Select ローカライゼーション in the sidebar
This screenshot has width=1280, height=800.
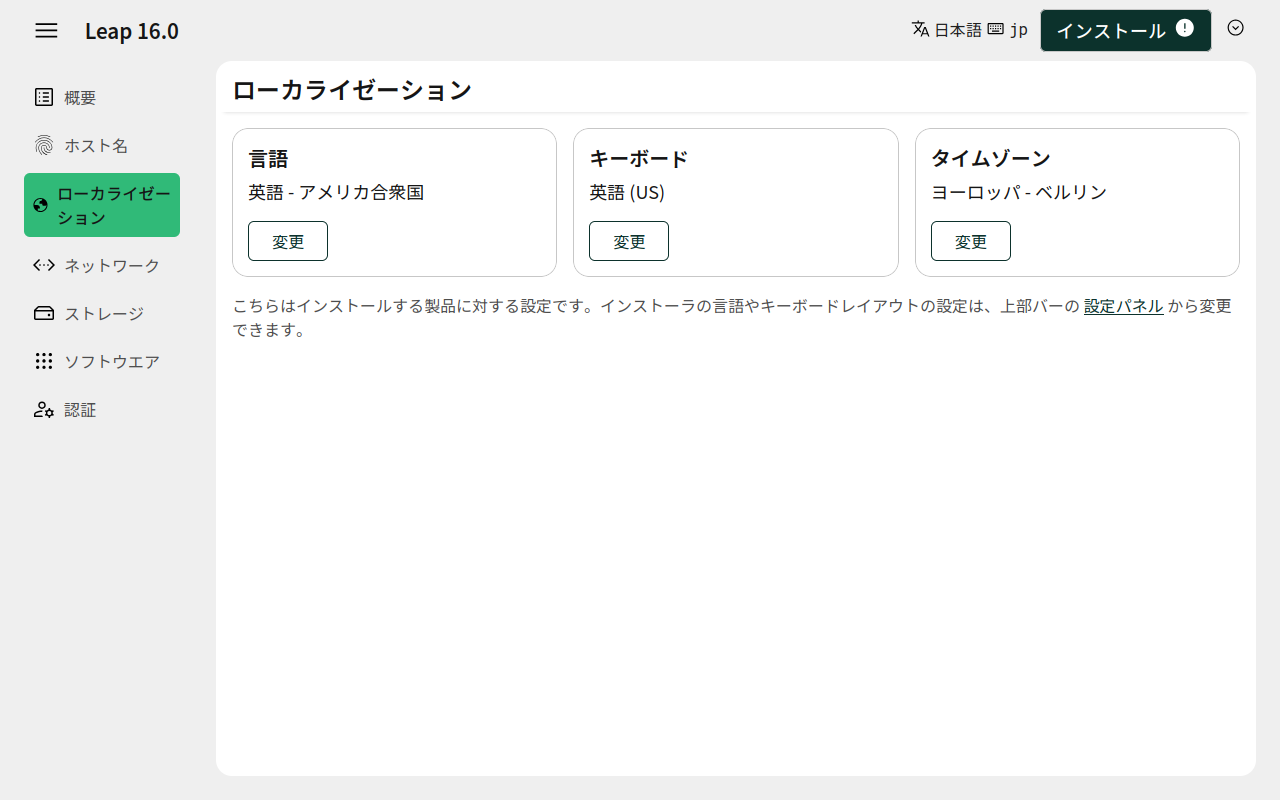coord(102,205)
